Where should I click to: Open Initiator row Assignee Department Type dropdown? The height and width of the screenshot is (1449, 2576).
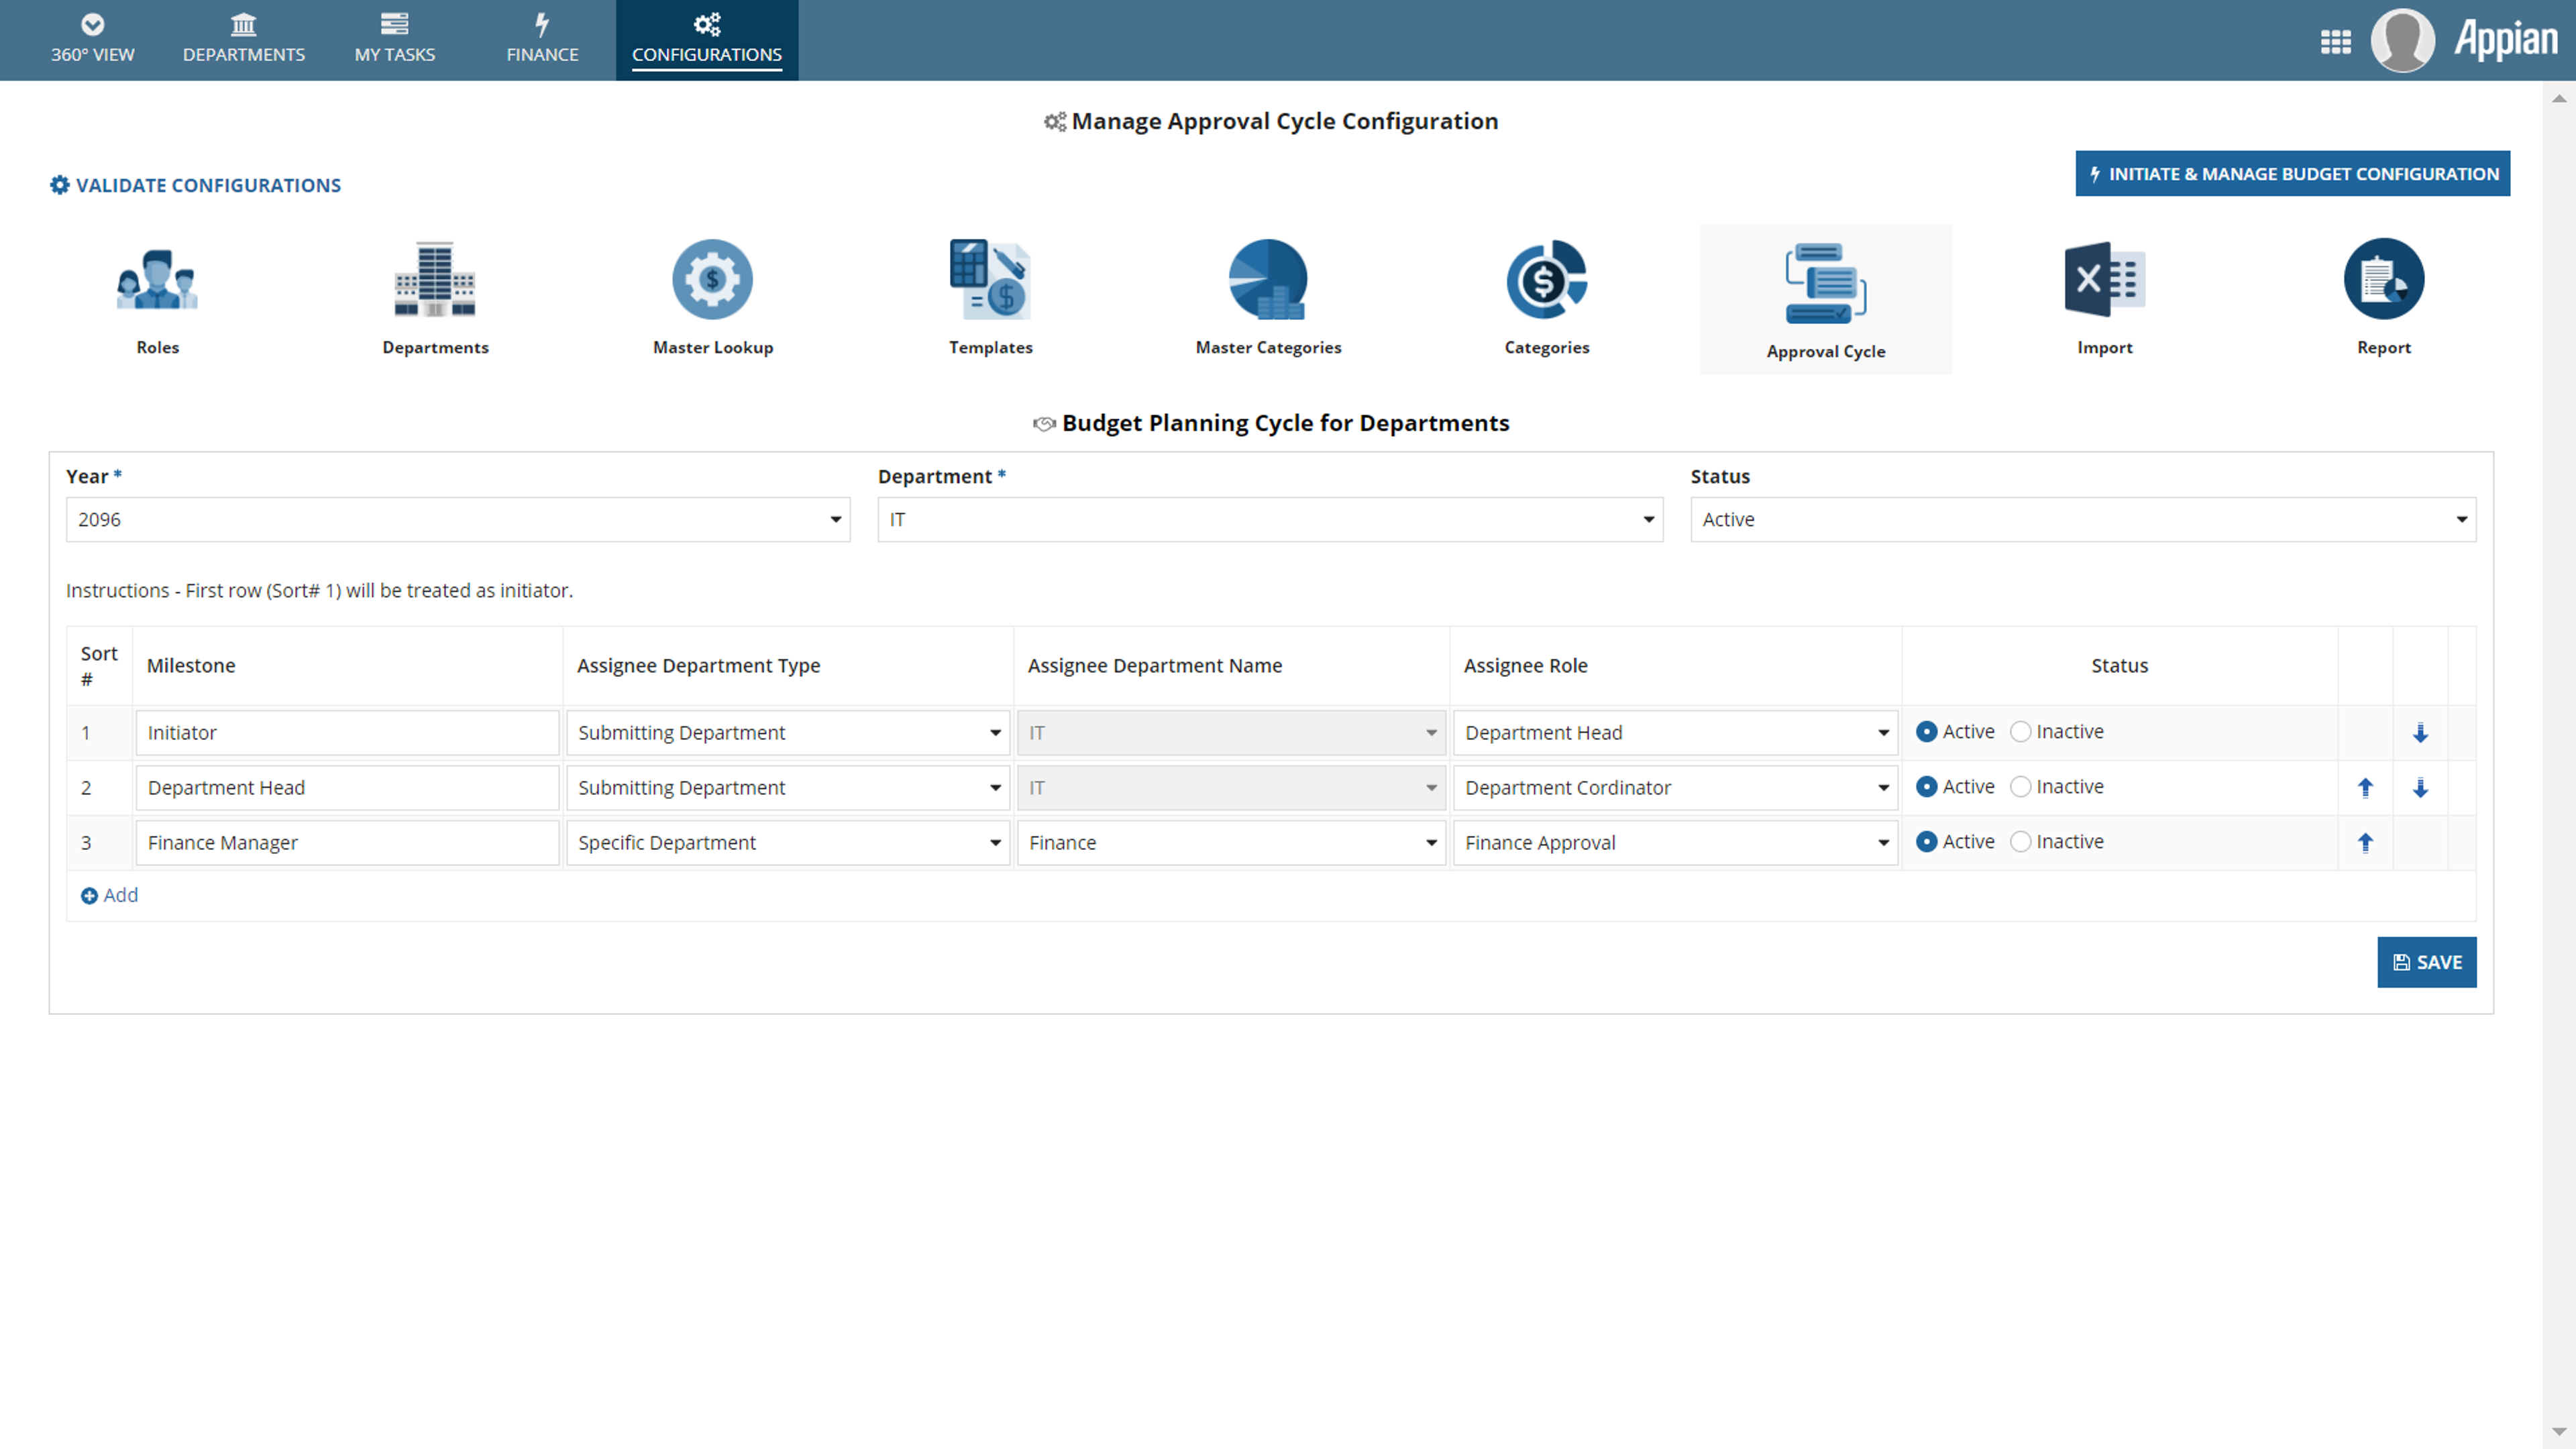[x=788, y=733]
